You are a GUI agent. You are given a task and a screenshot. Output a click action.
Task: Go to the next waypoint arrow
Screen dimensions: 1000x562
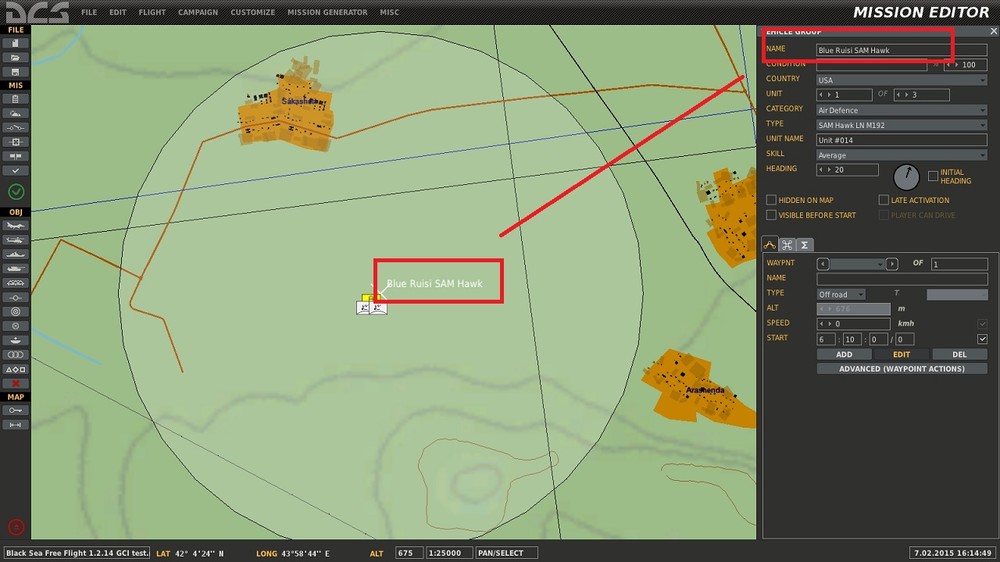point(892,264)
